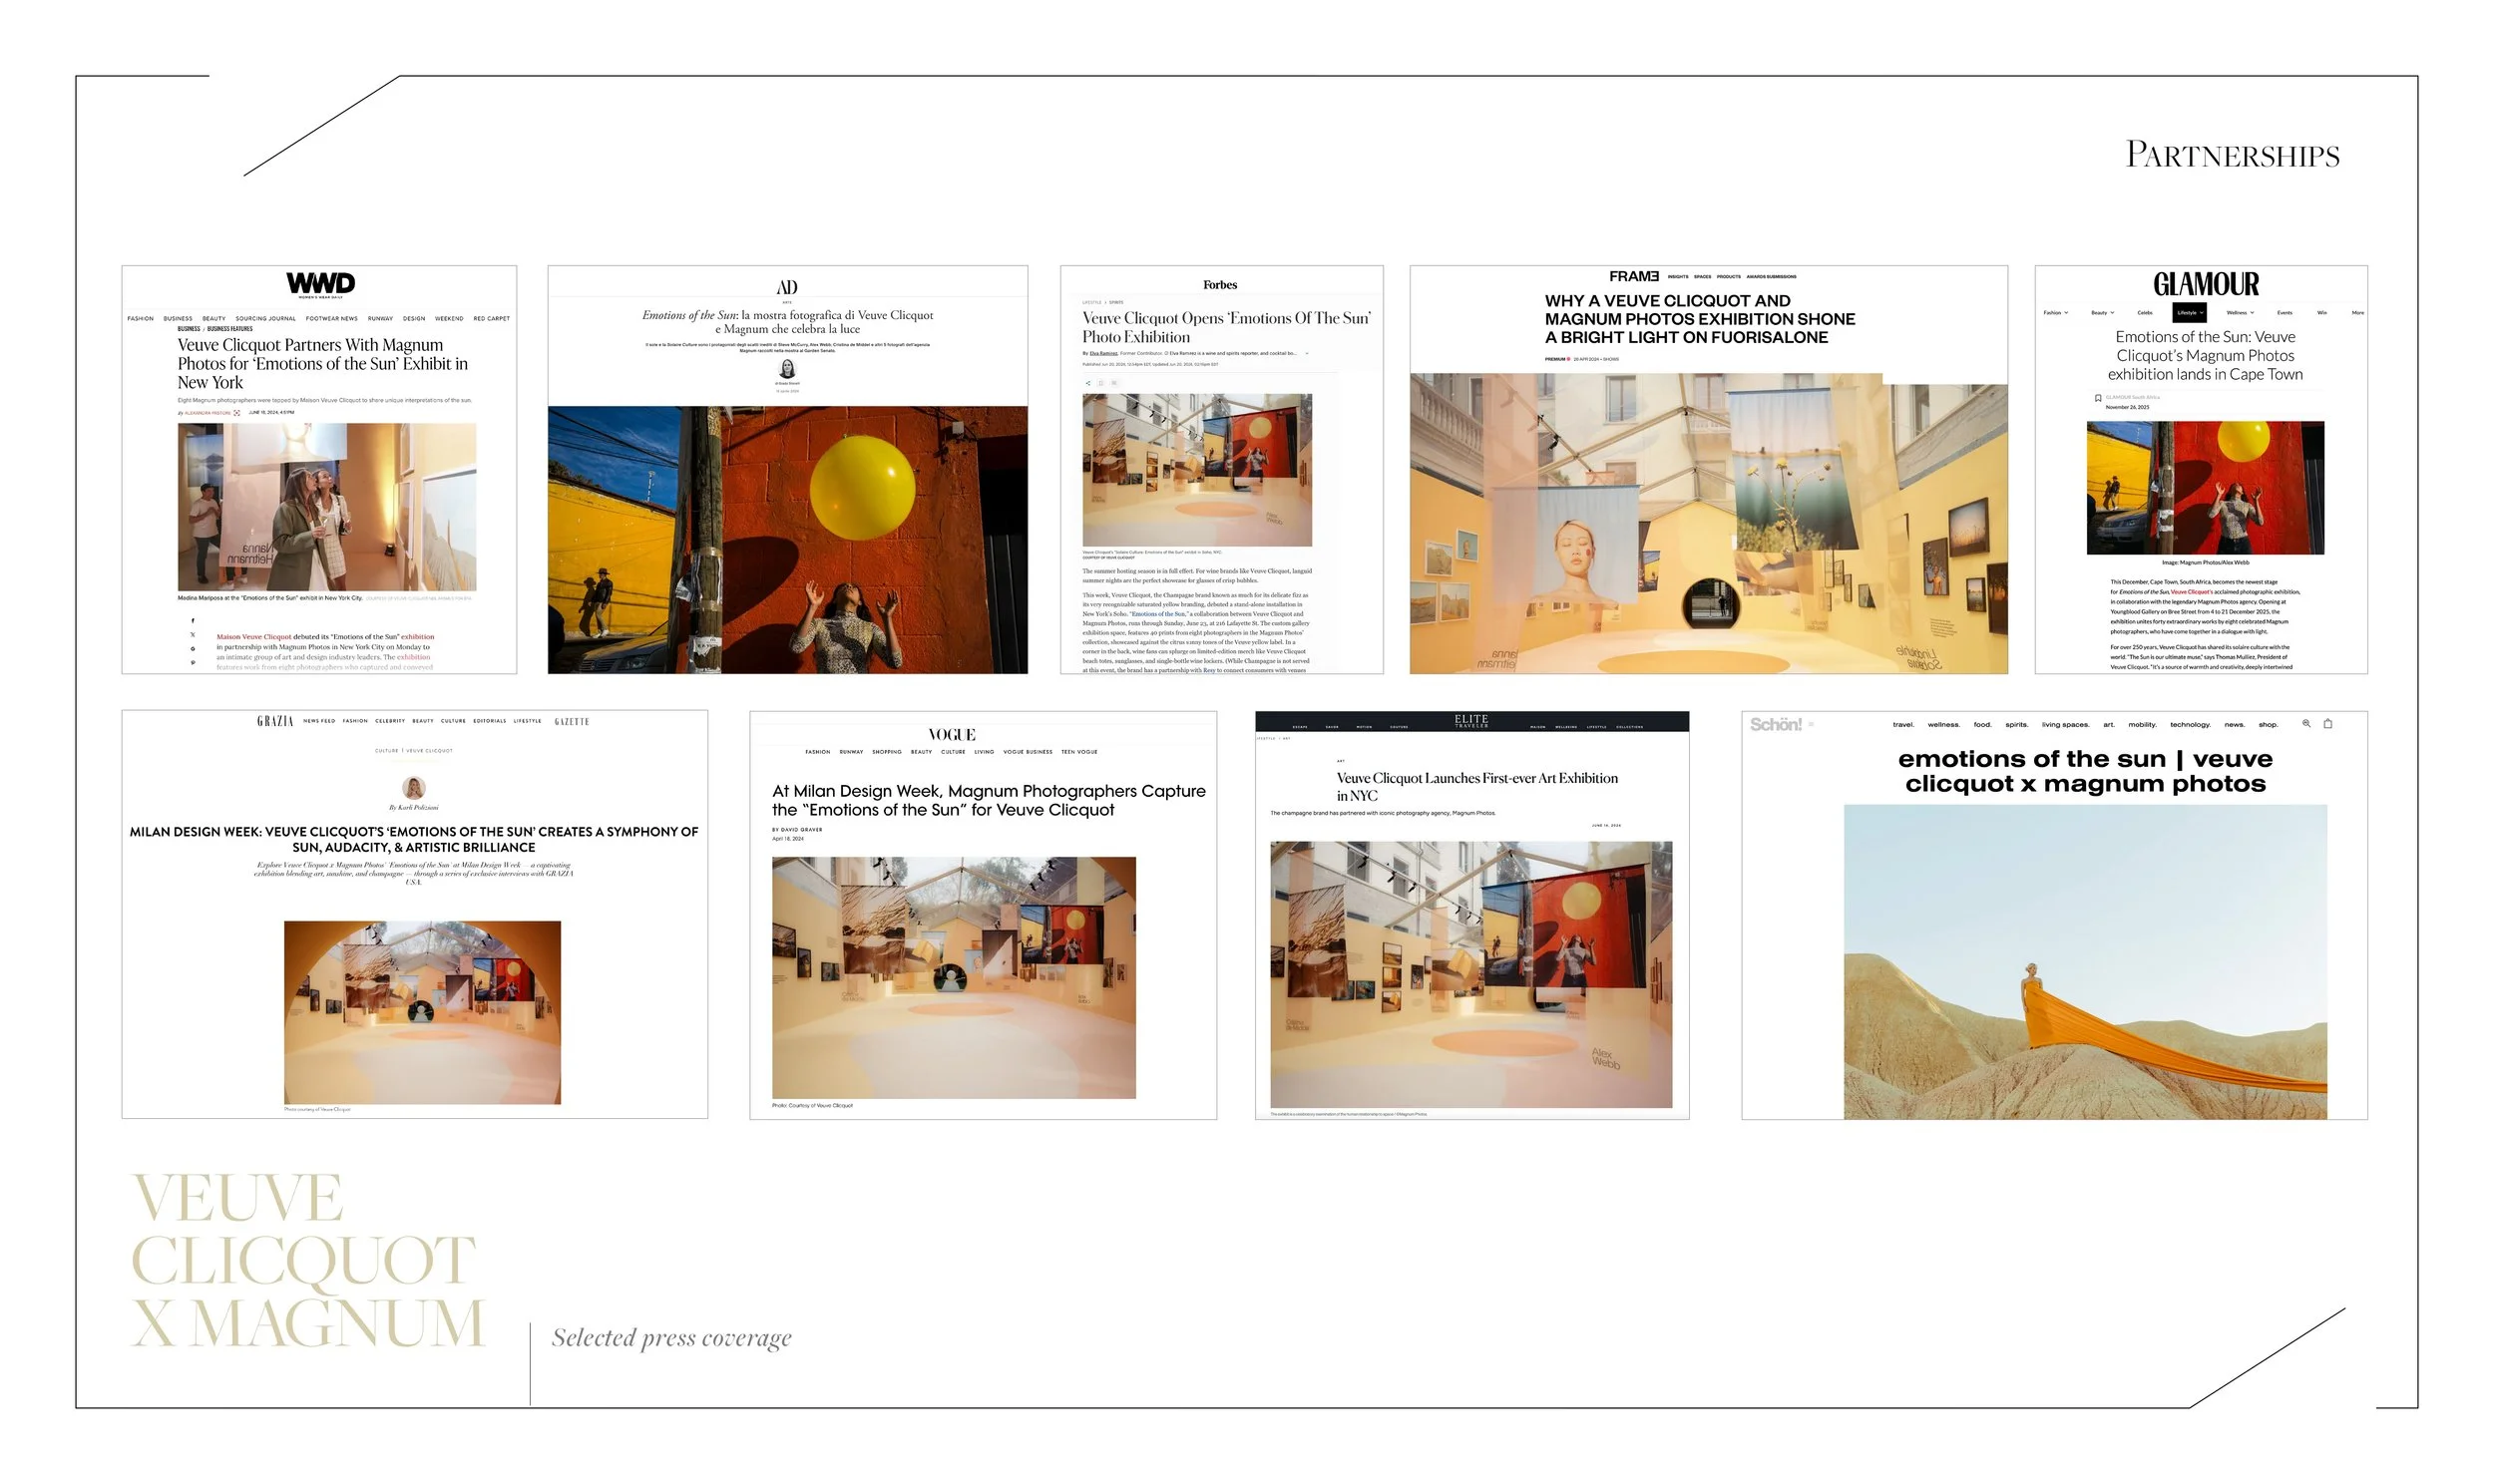Open search in the Schön! header
The height and width of the screenshot is (1484, 2494).
coord(2306,723)
